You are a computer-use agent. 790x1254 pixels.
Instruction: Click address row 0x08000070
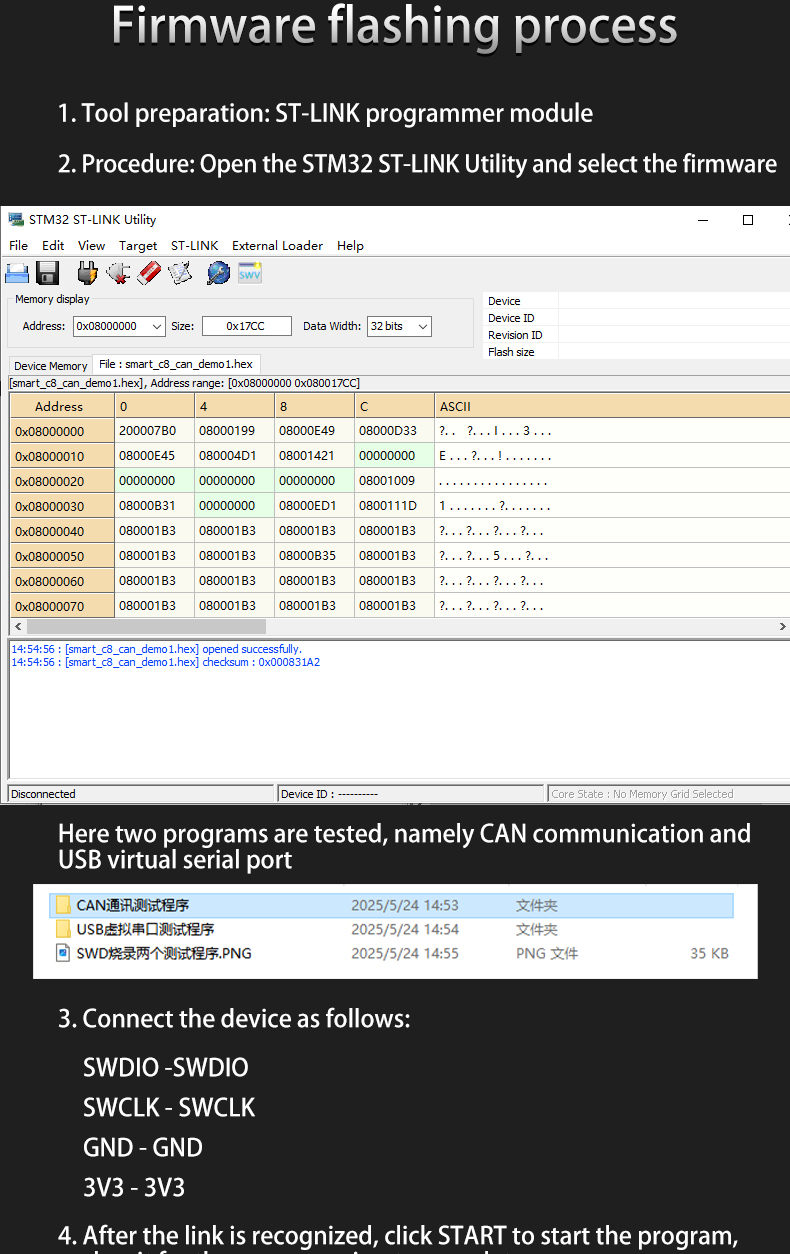pyautogui.click(x=62, y=606)
